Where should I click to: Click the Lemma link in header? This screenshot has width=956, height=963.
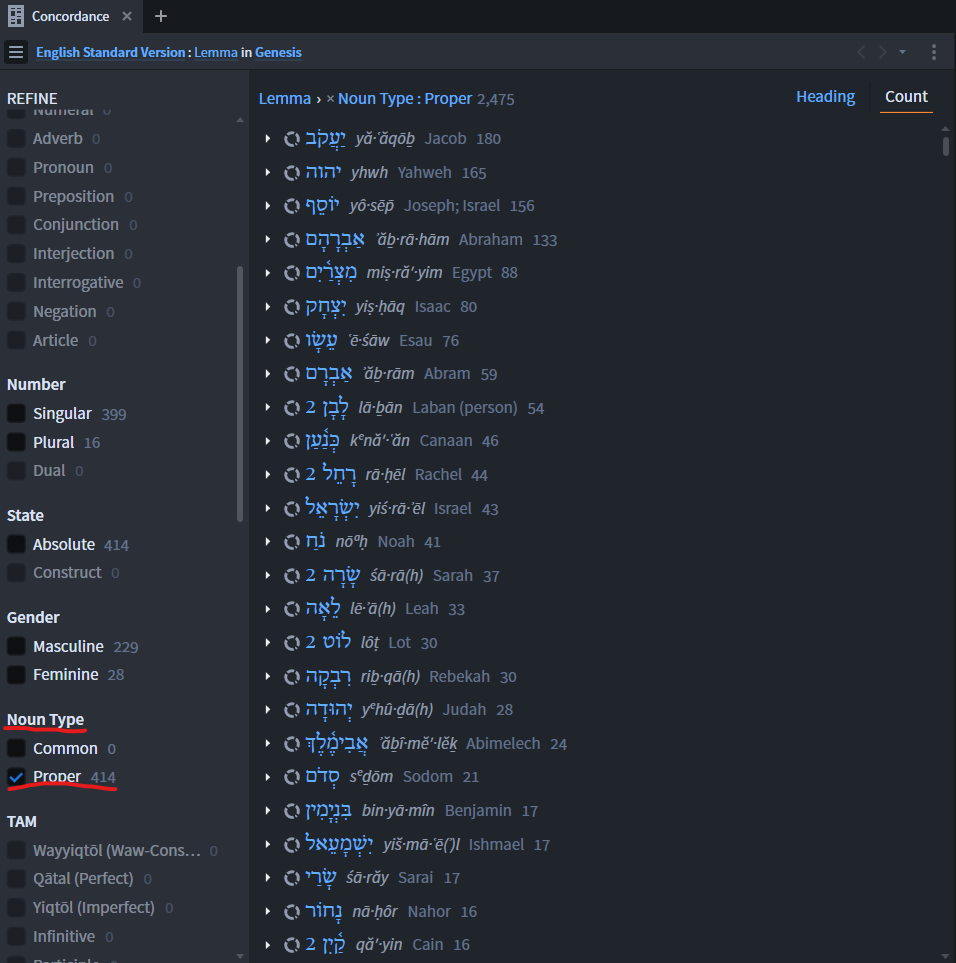[x=216, y=52]
